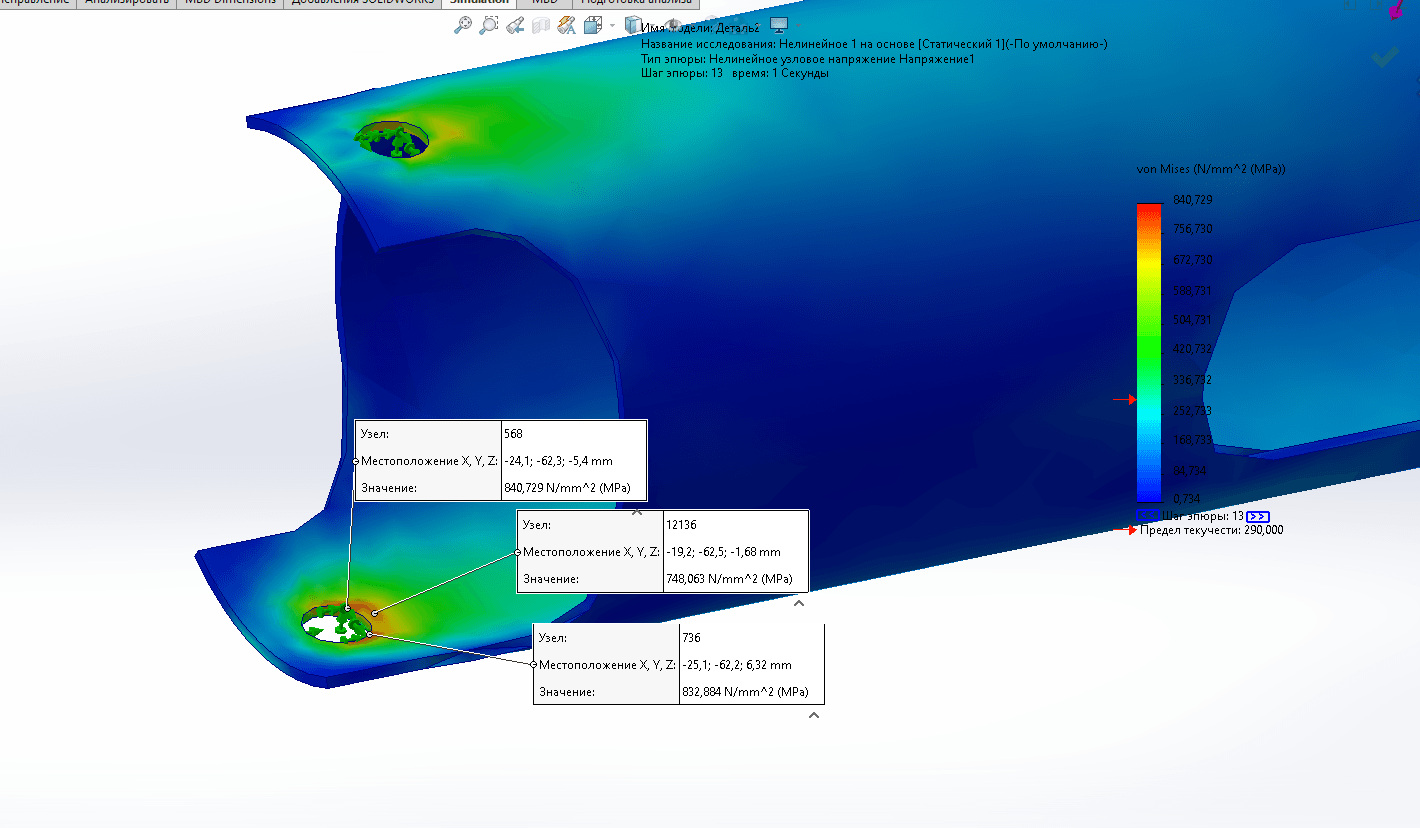
Task: Activate the Zoom to Area tool
Action: pyautogui.click(x=489, y=26)
